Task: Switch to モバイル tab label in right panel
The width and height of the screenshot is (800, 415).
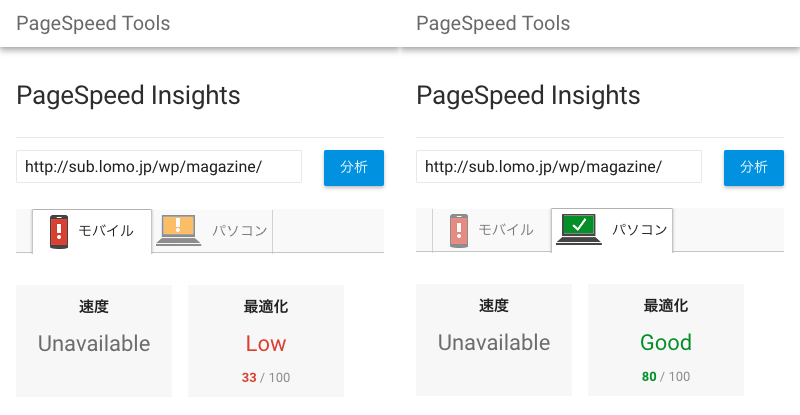Action: [x=506, y=230]
